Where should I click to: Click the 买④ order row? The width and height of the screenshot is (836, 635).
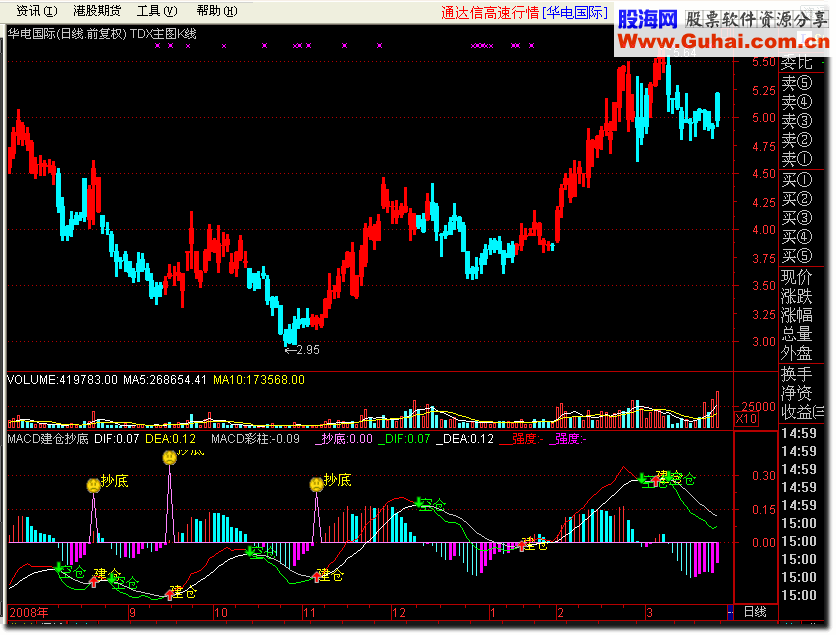pyautogui.click(x=797, y=237)
